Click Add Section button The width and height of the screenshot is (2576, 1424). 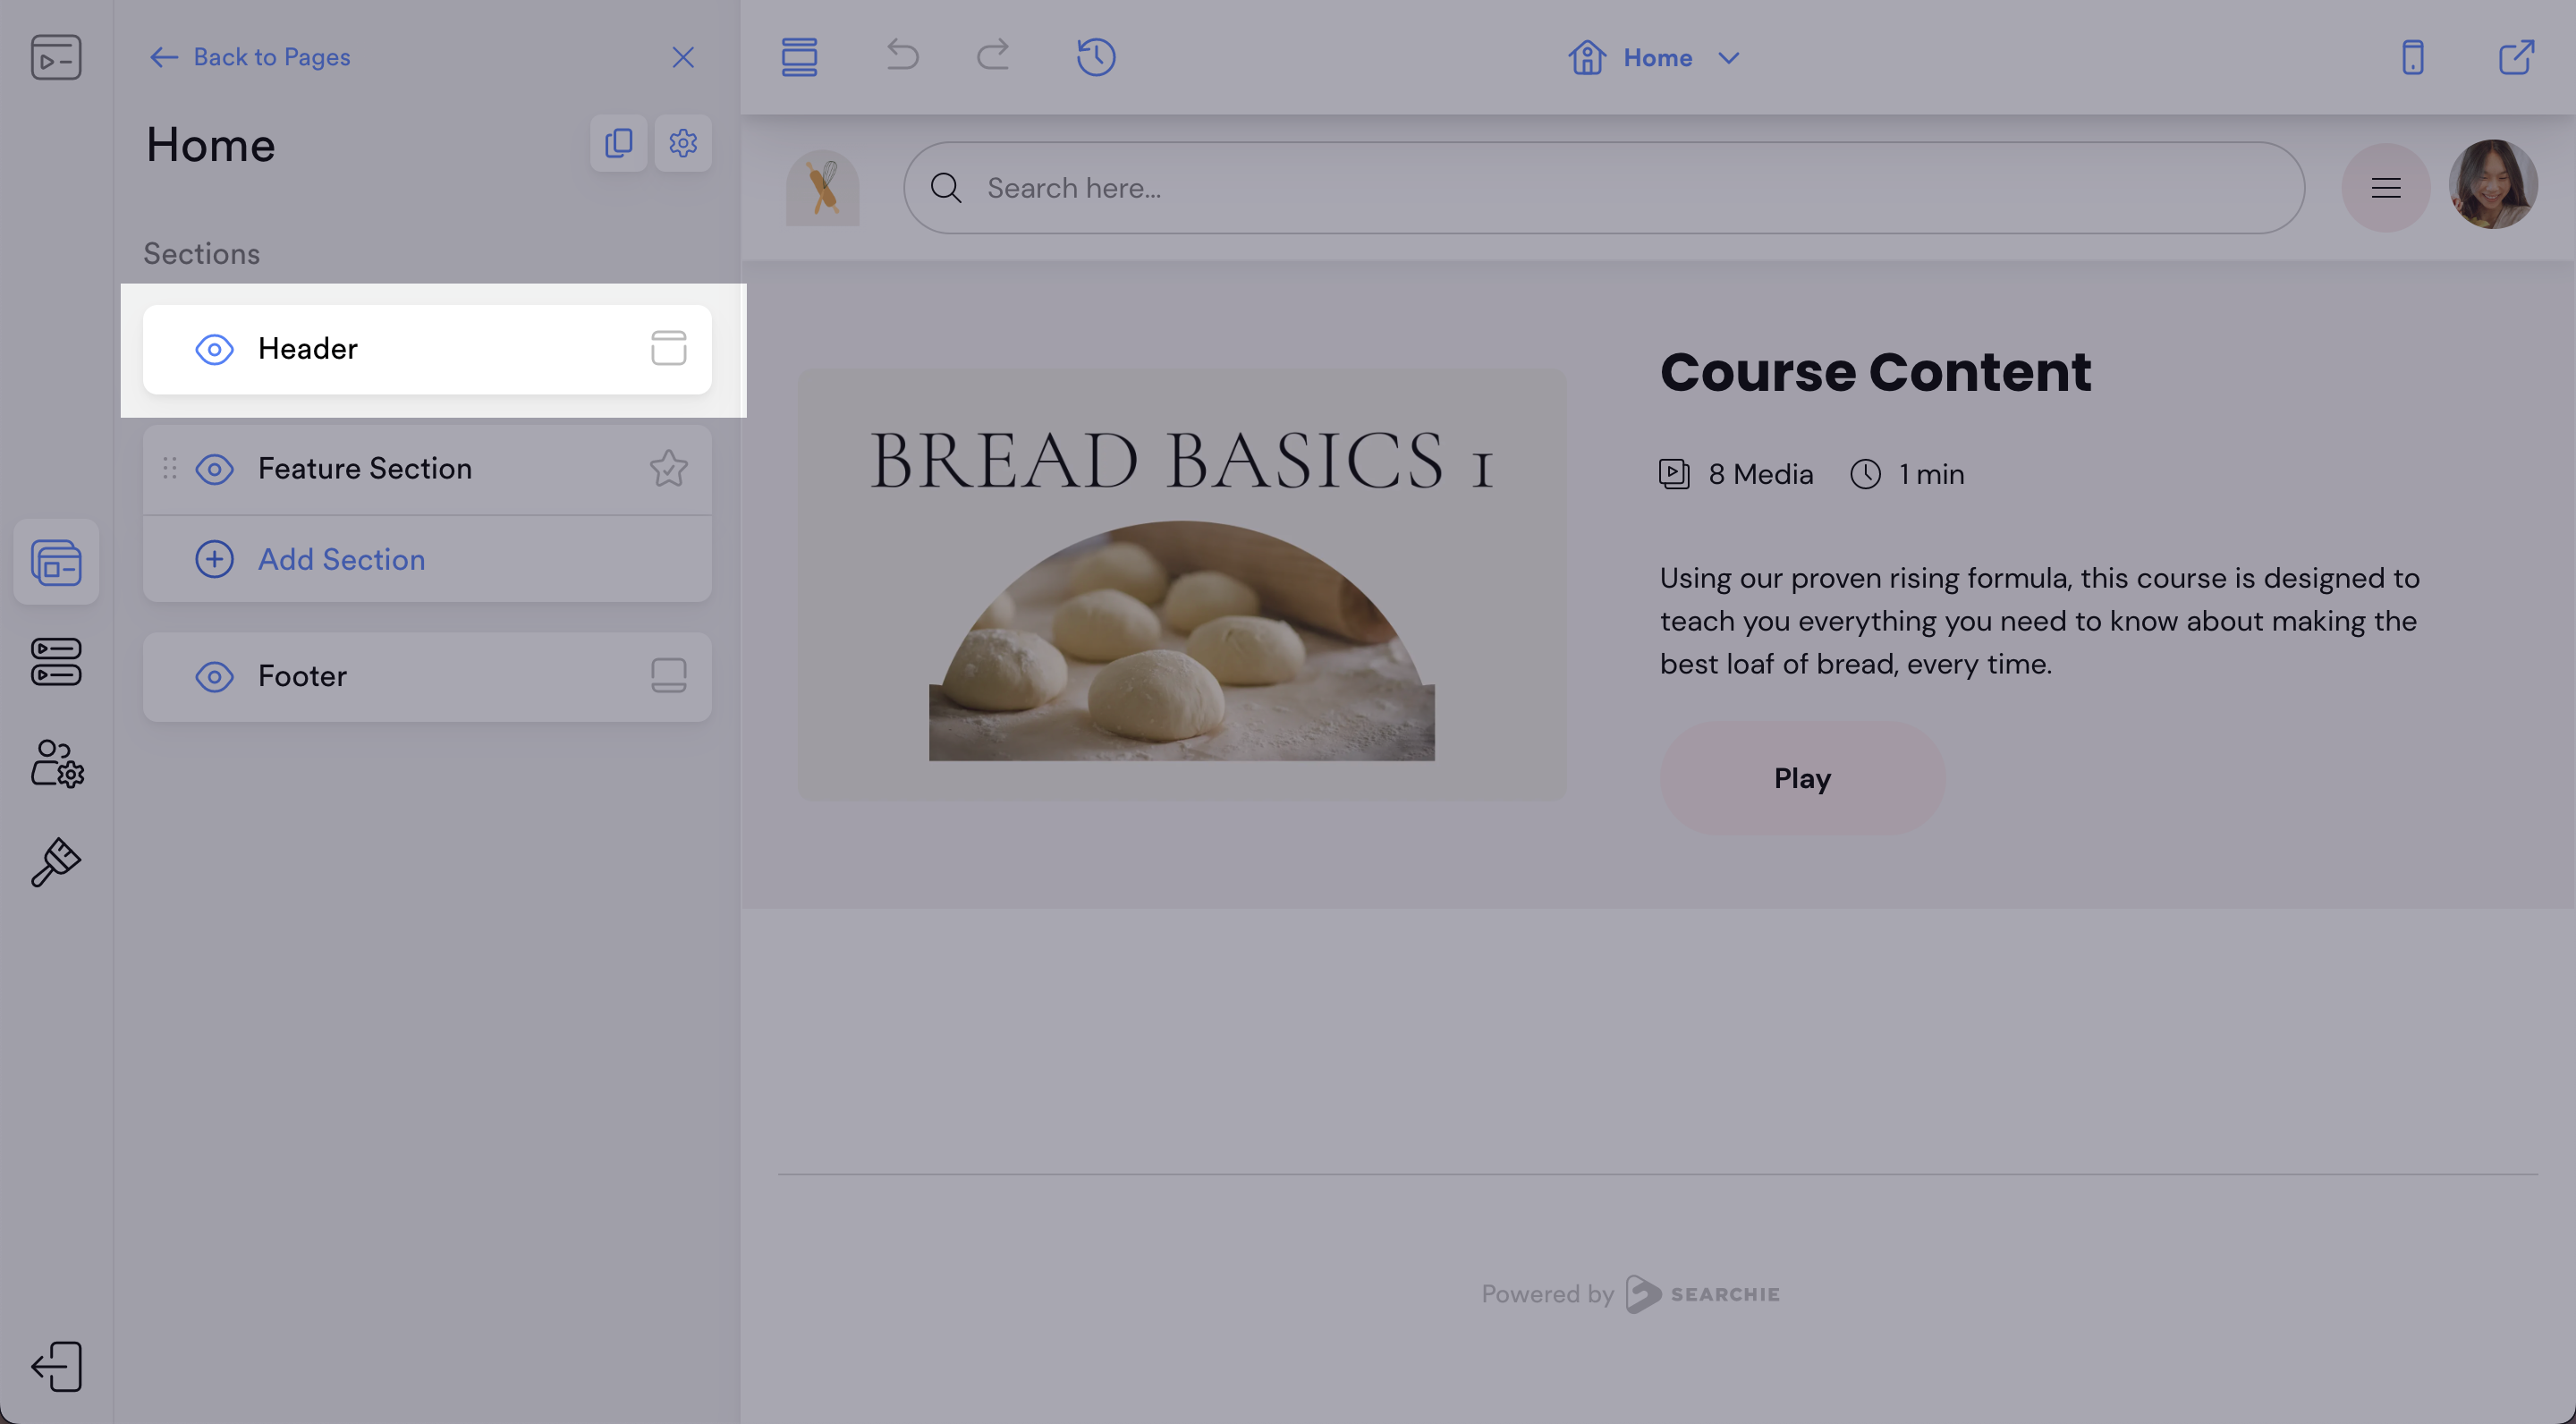click(x=340, y=560)
